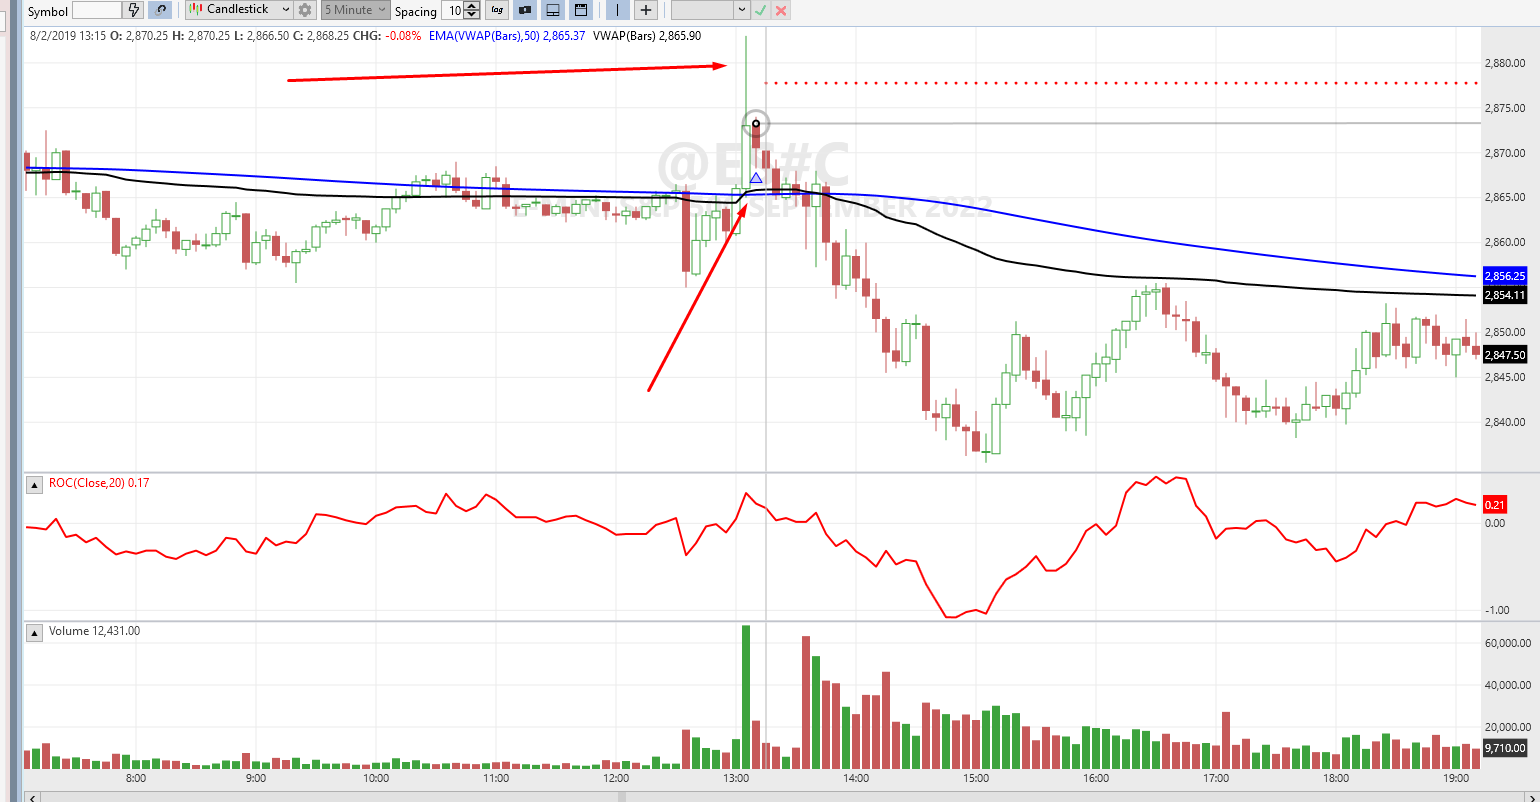
Task: Click into the Symbol input field
Action: (x=97, y=10)
